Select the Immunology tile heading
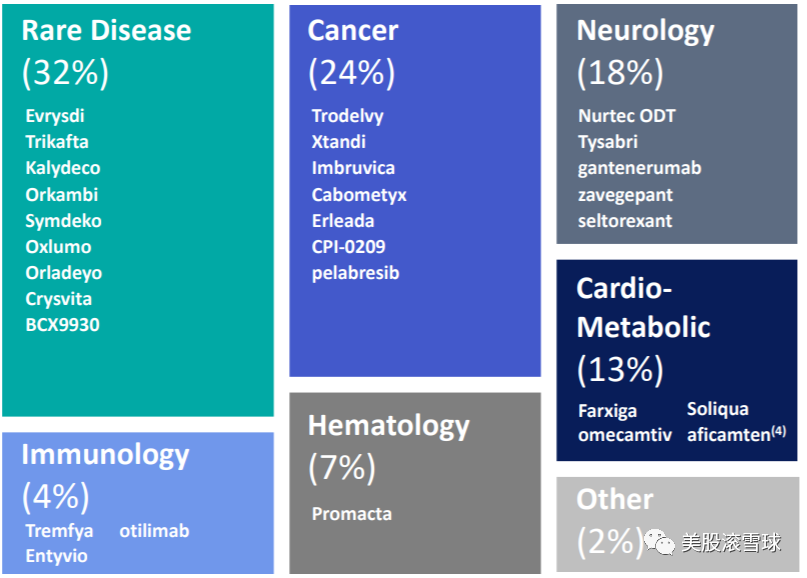807x578 pixels. (x=105, y=455)
